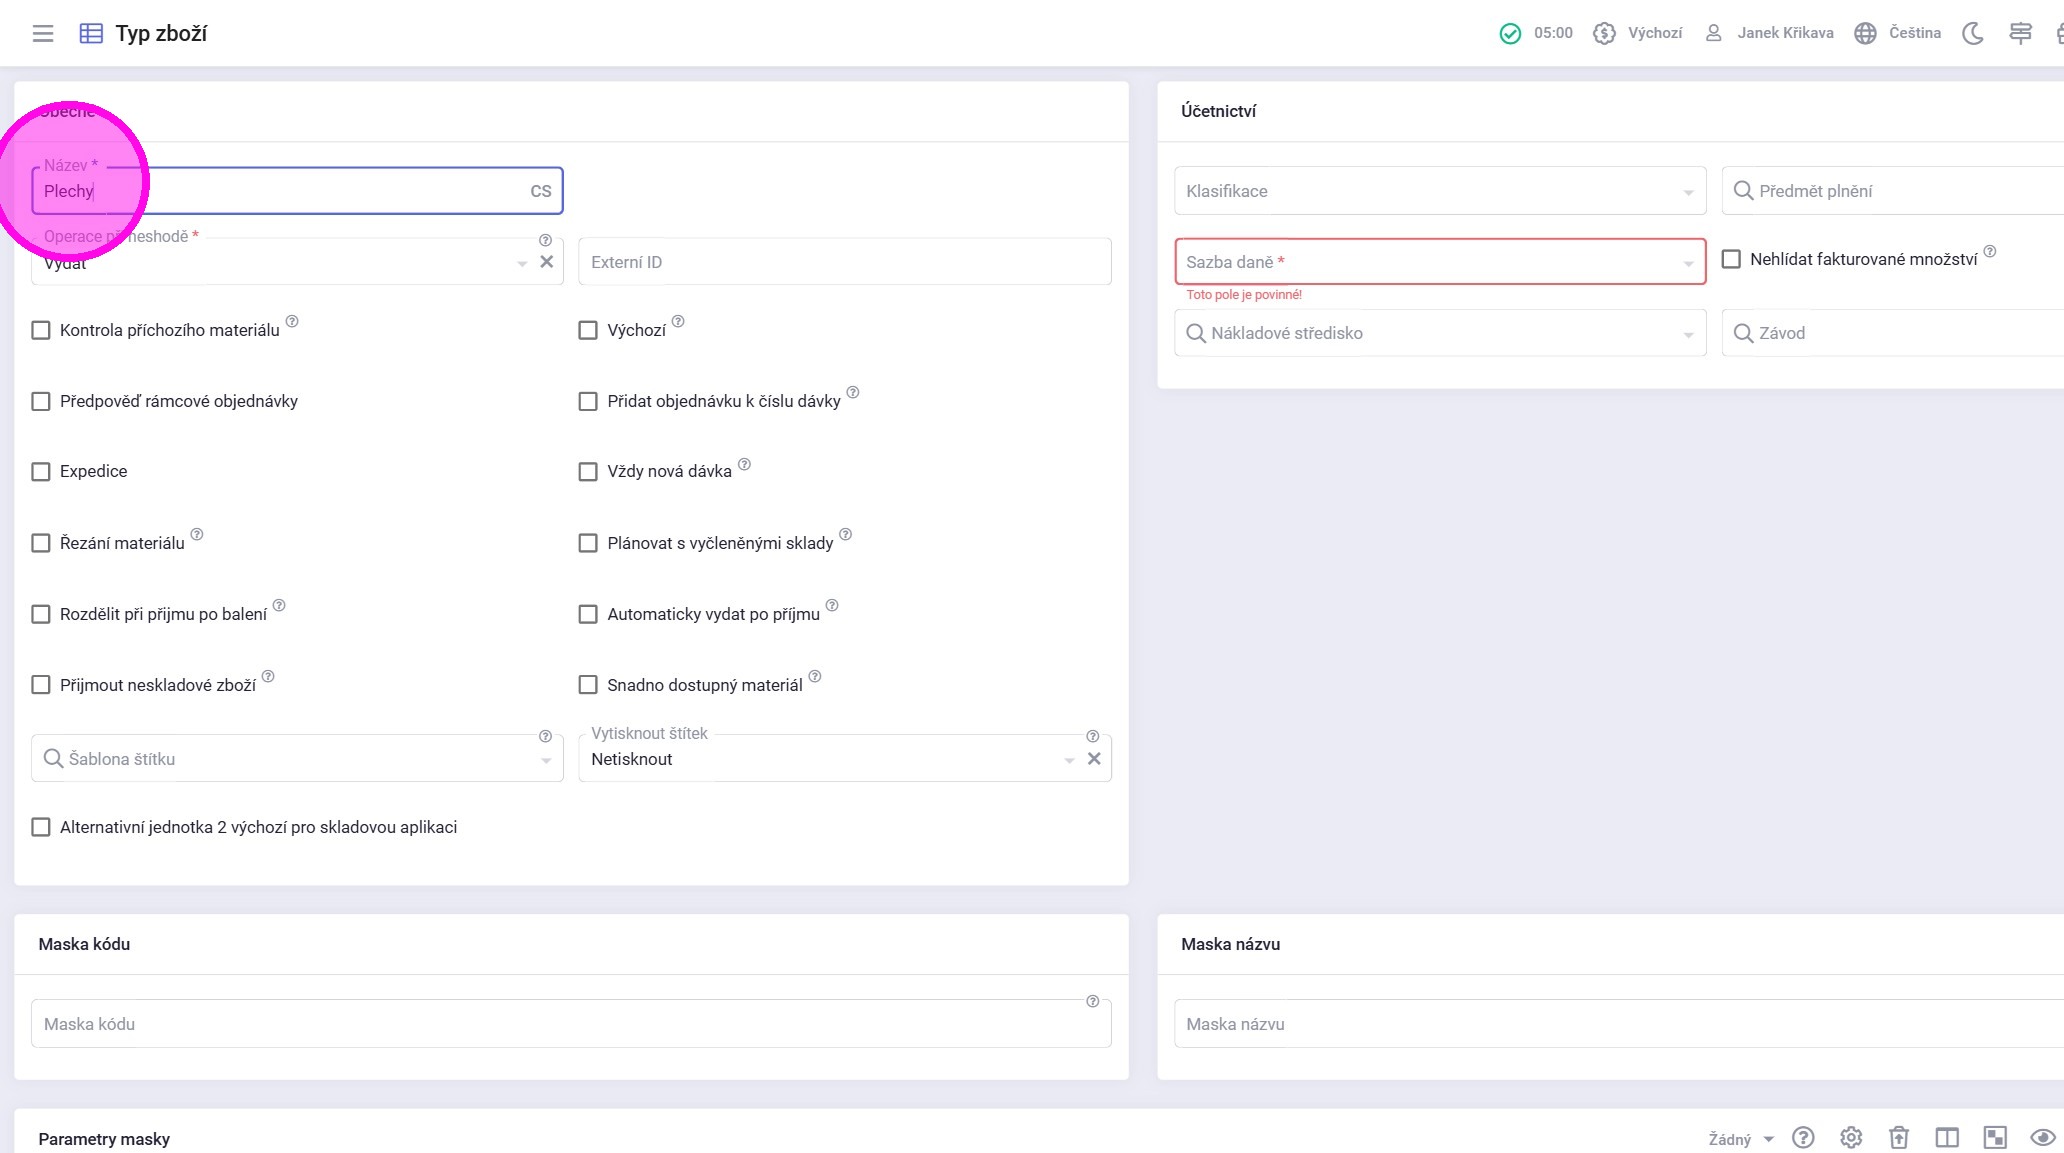Open the hamburger main menu
The height and width of the screenshot is (1153, 2064).
pyautogui.click(x=42, y=33)
